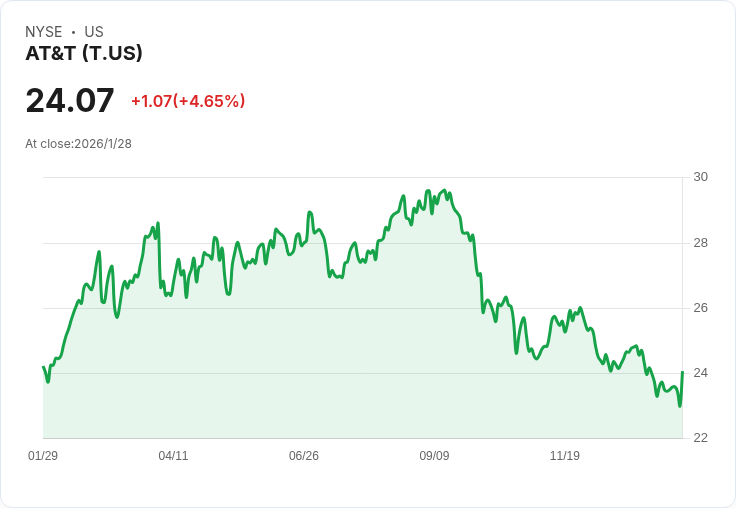Click the At close 2026/1/28 text
The image size is (736, 508).
click(x=78, y=144)
